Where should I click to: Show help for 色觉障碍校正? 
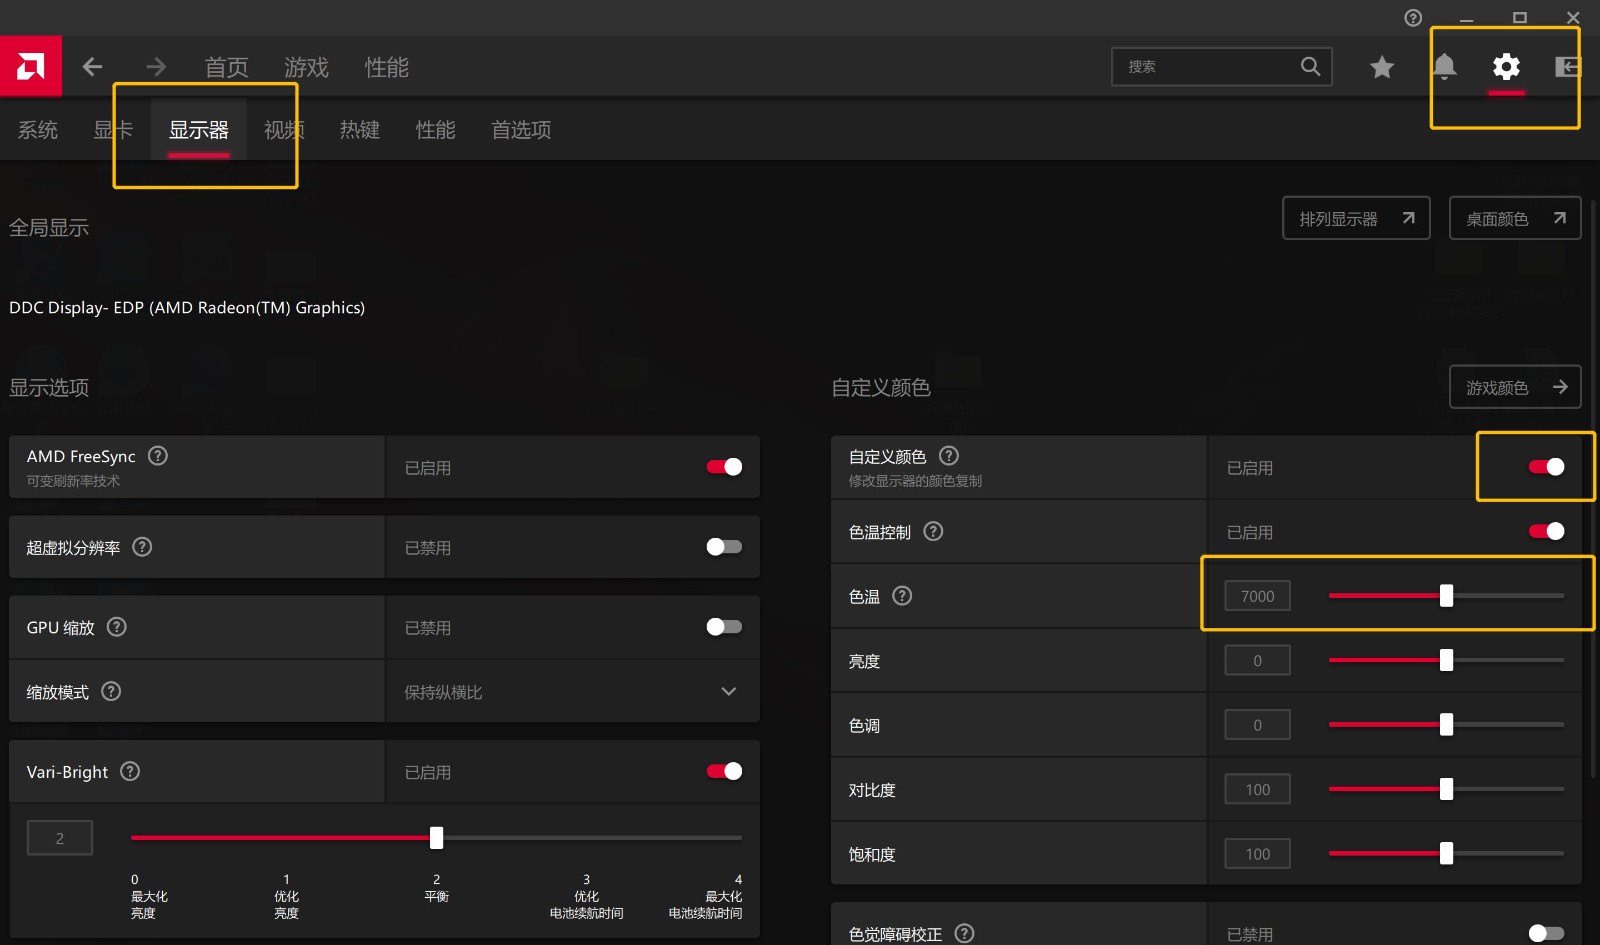coord(964,933)
